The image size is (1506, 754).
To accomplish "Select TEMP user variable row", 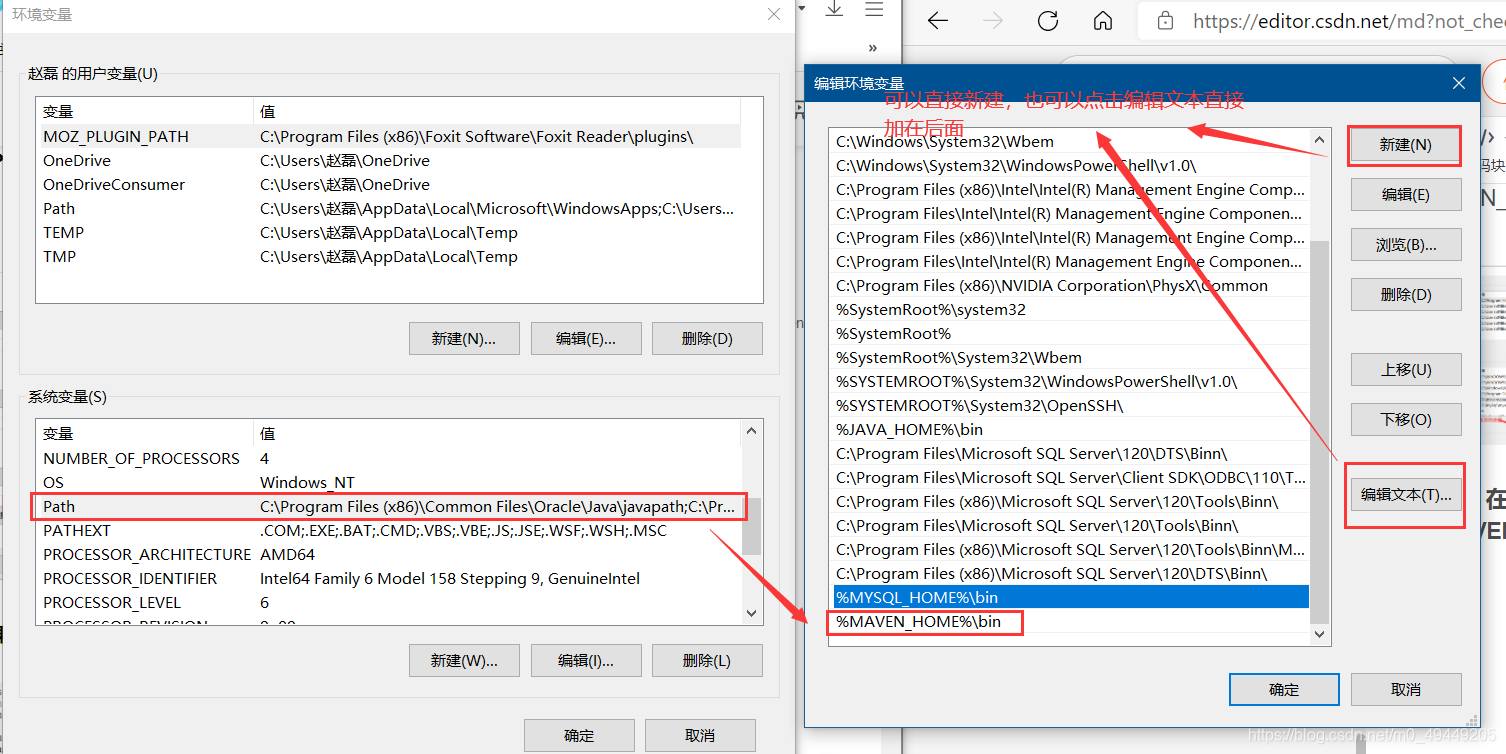I will [390, 233].
